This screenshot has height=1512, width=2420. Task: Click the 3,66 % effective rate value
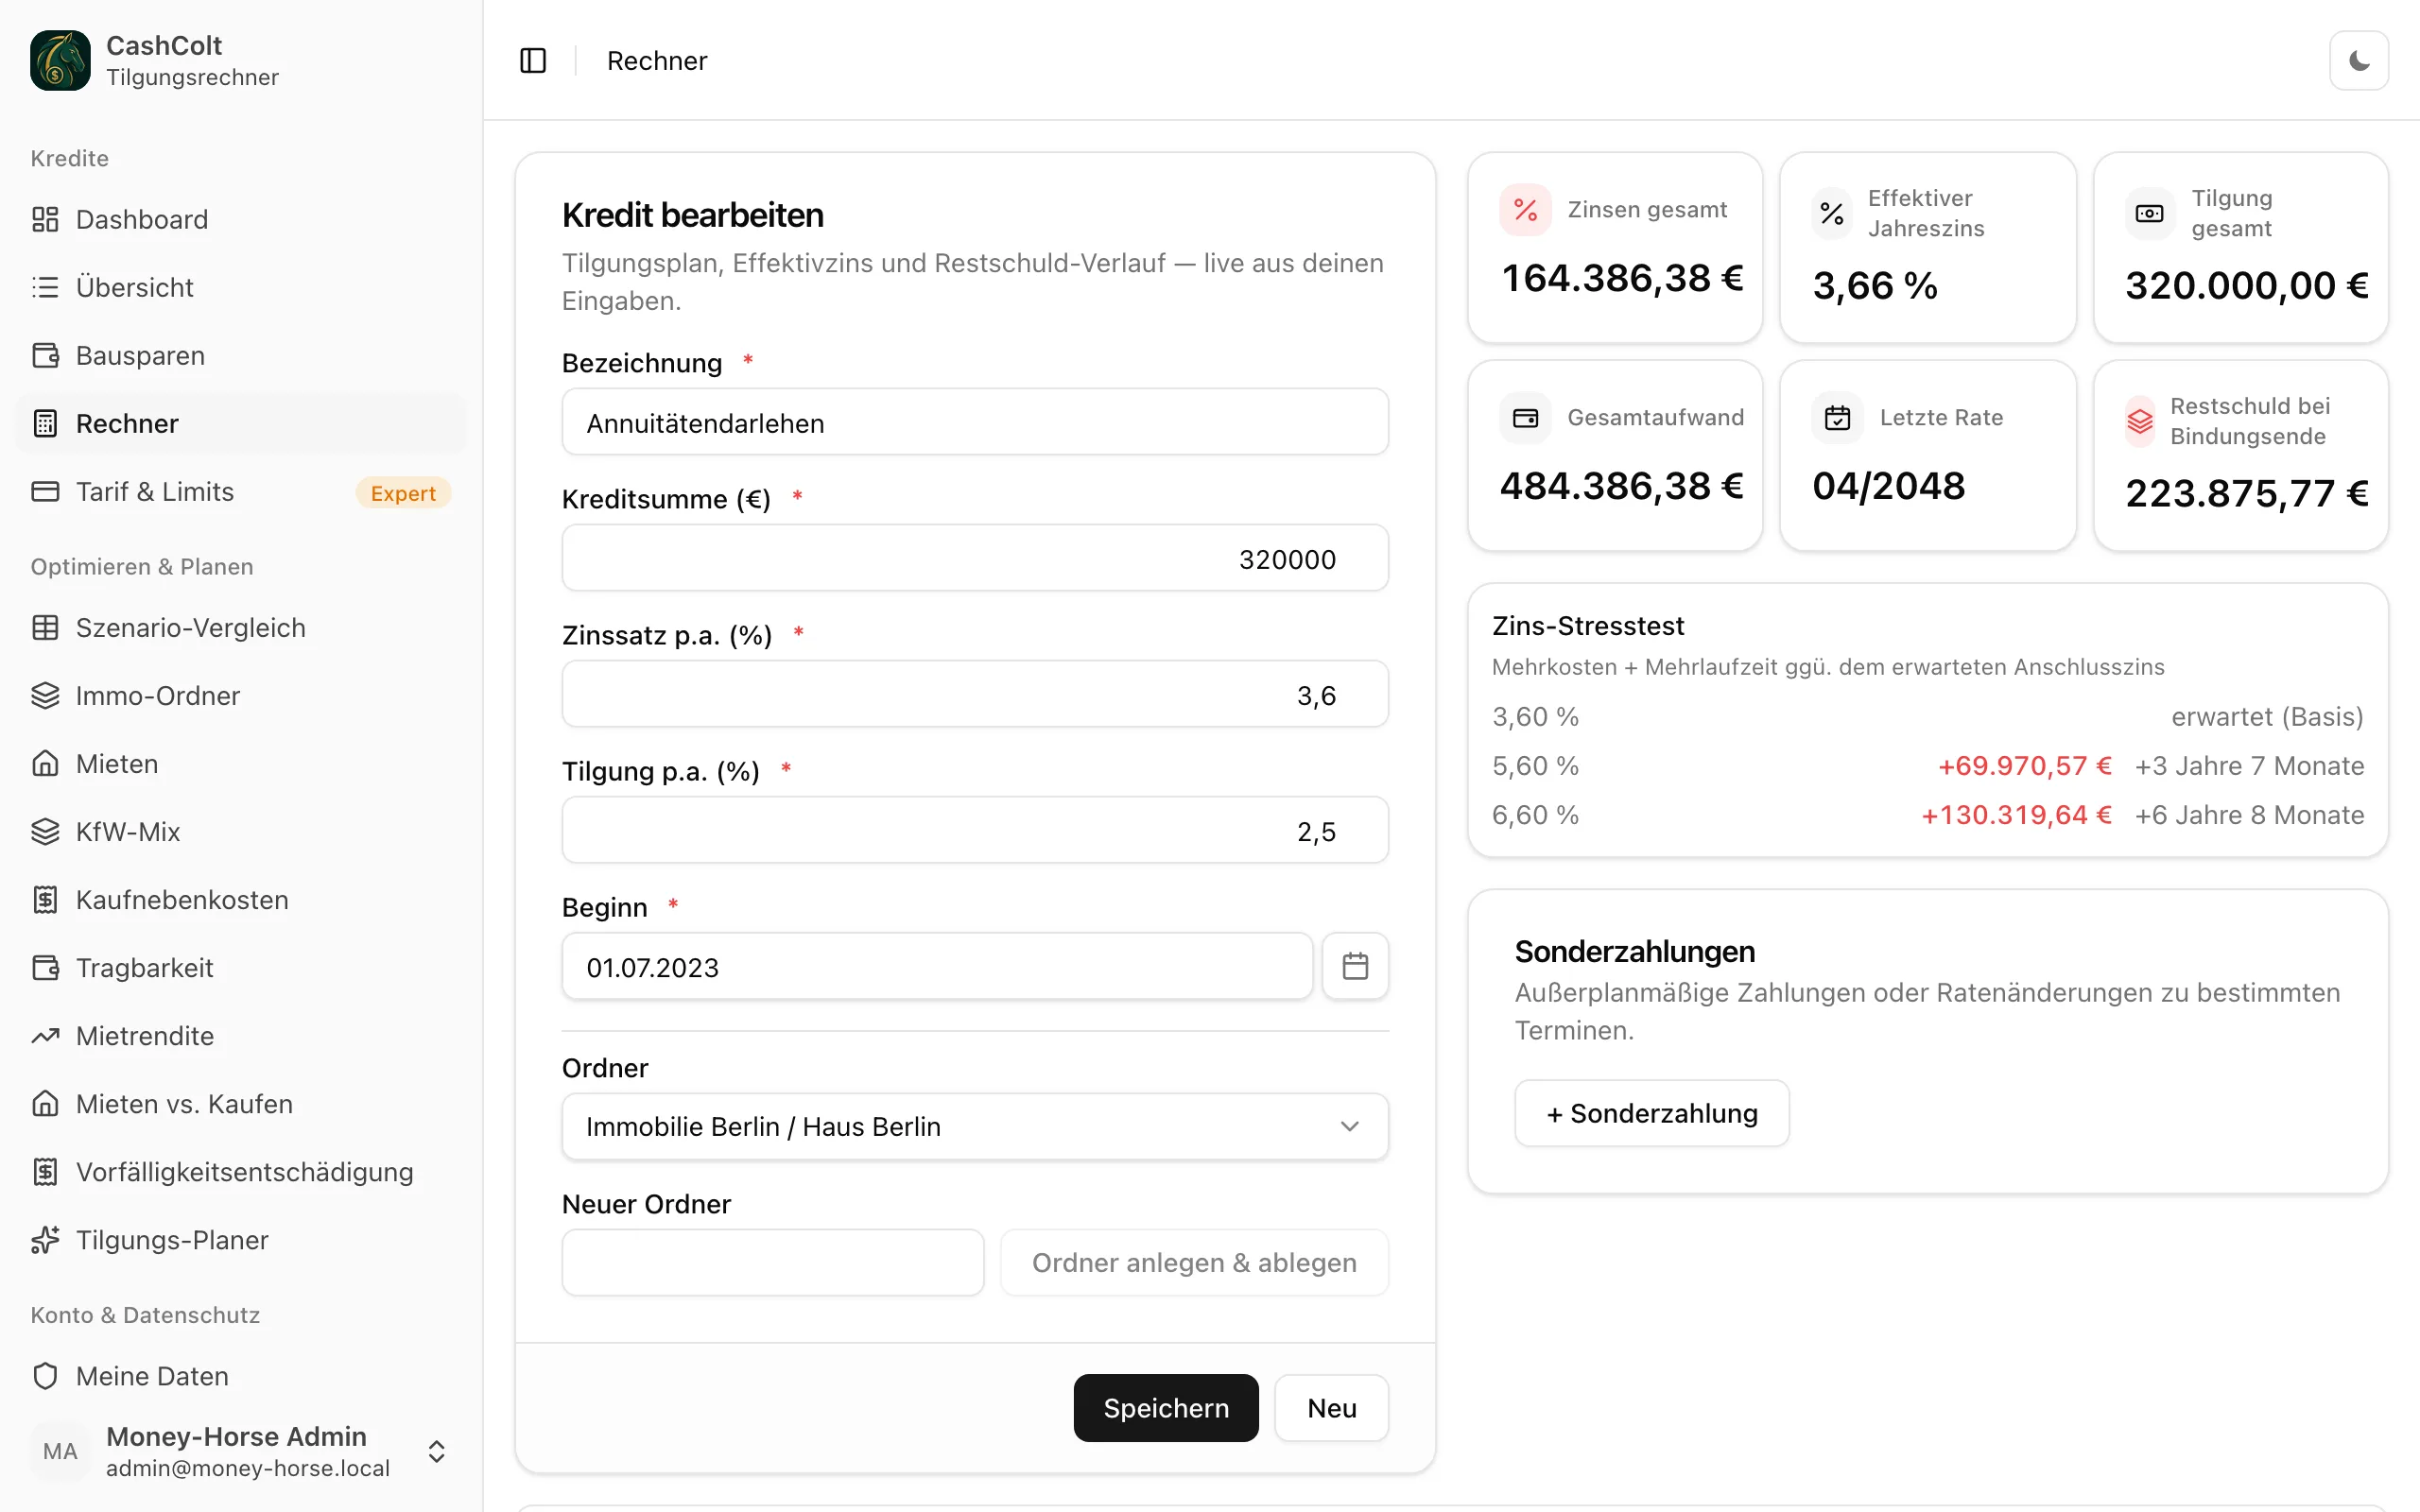pyautogui.click(x=1875, y=286)
